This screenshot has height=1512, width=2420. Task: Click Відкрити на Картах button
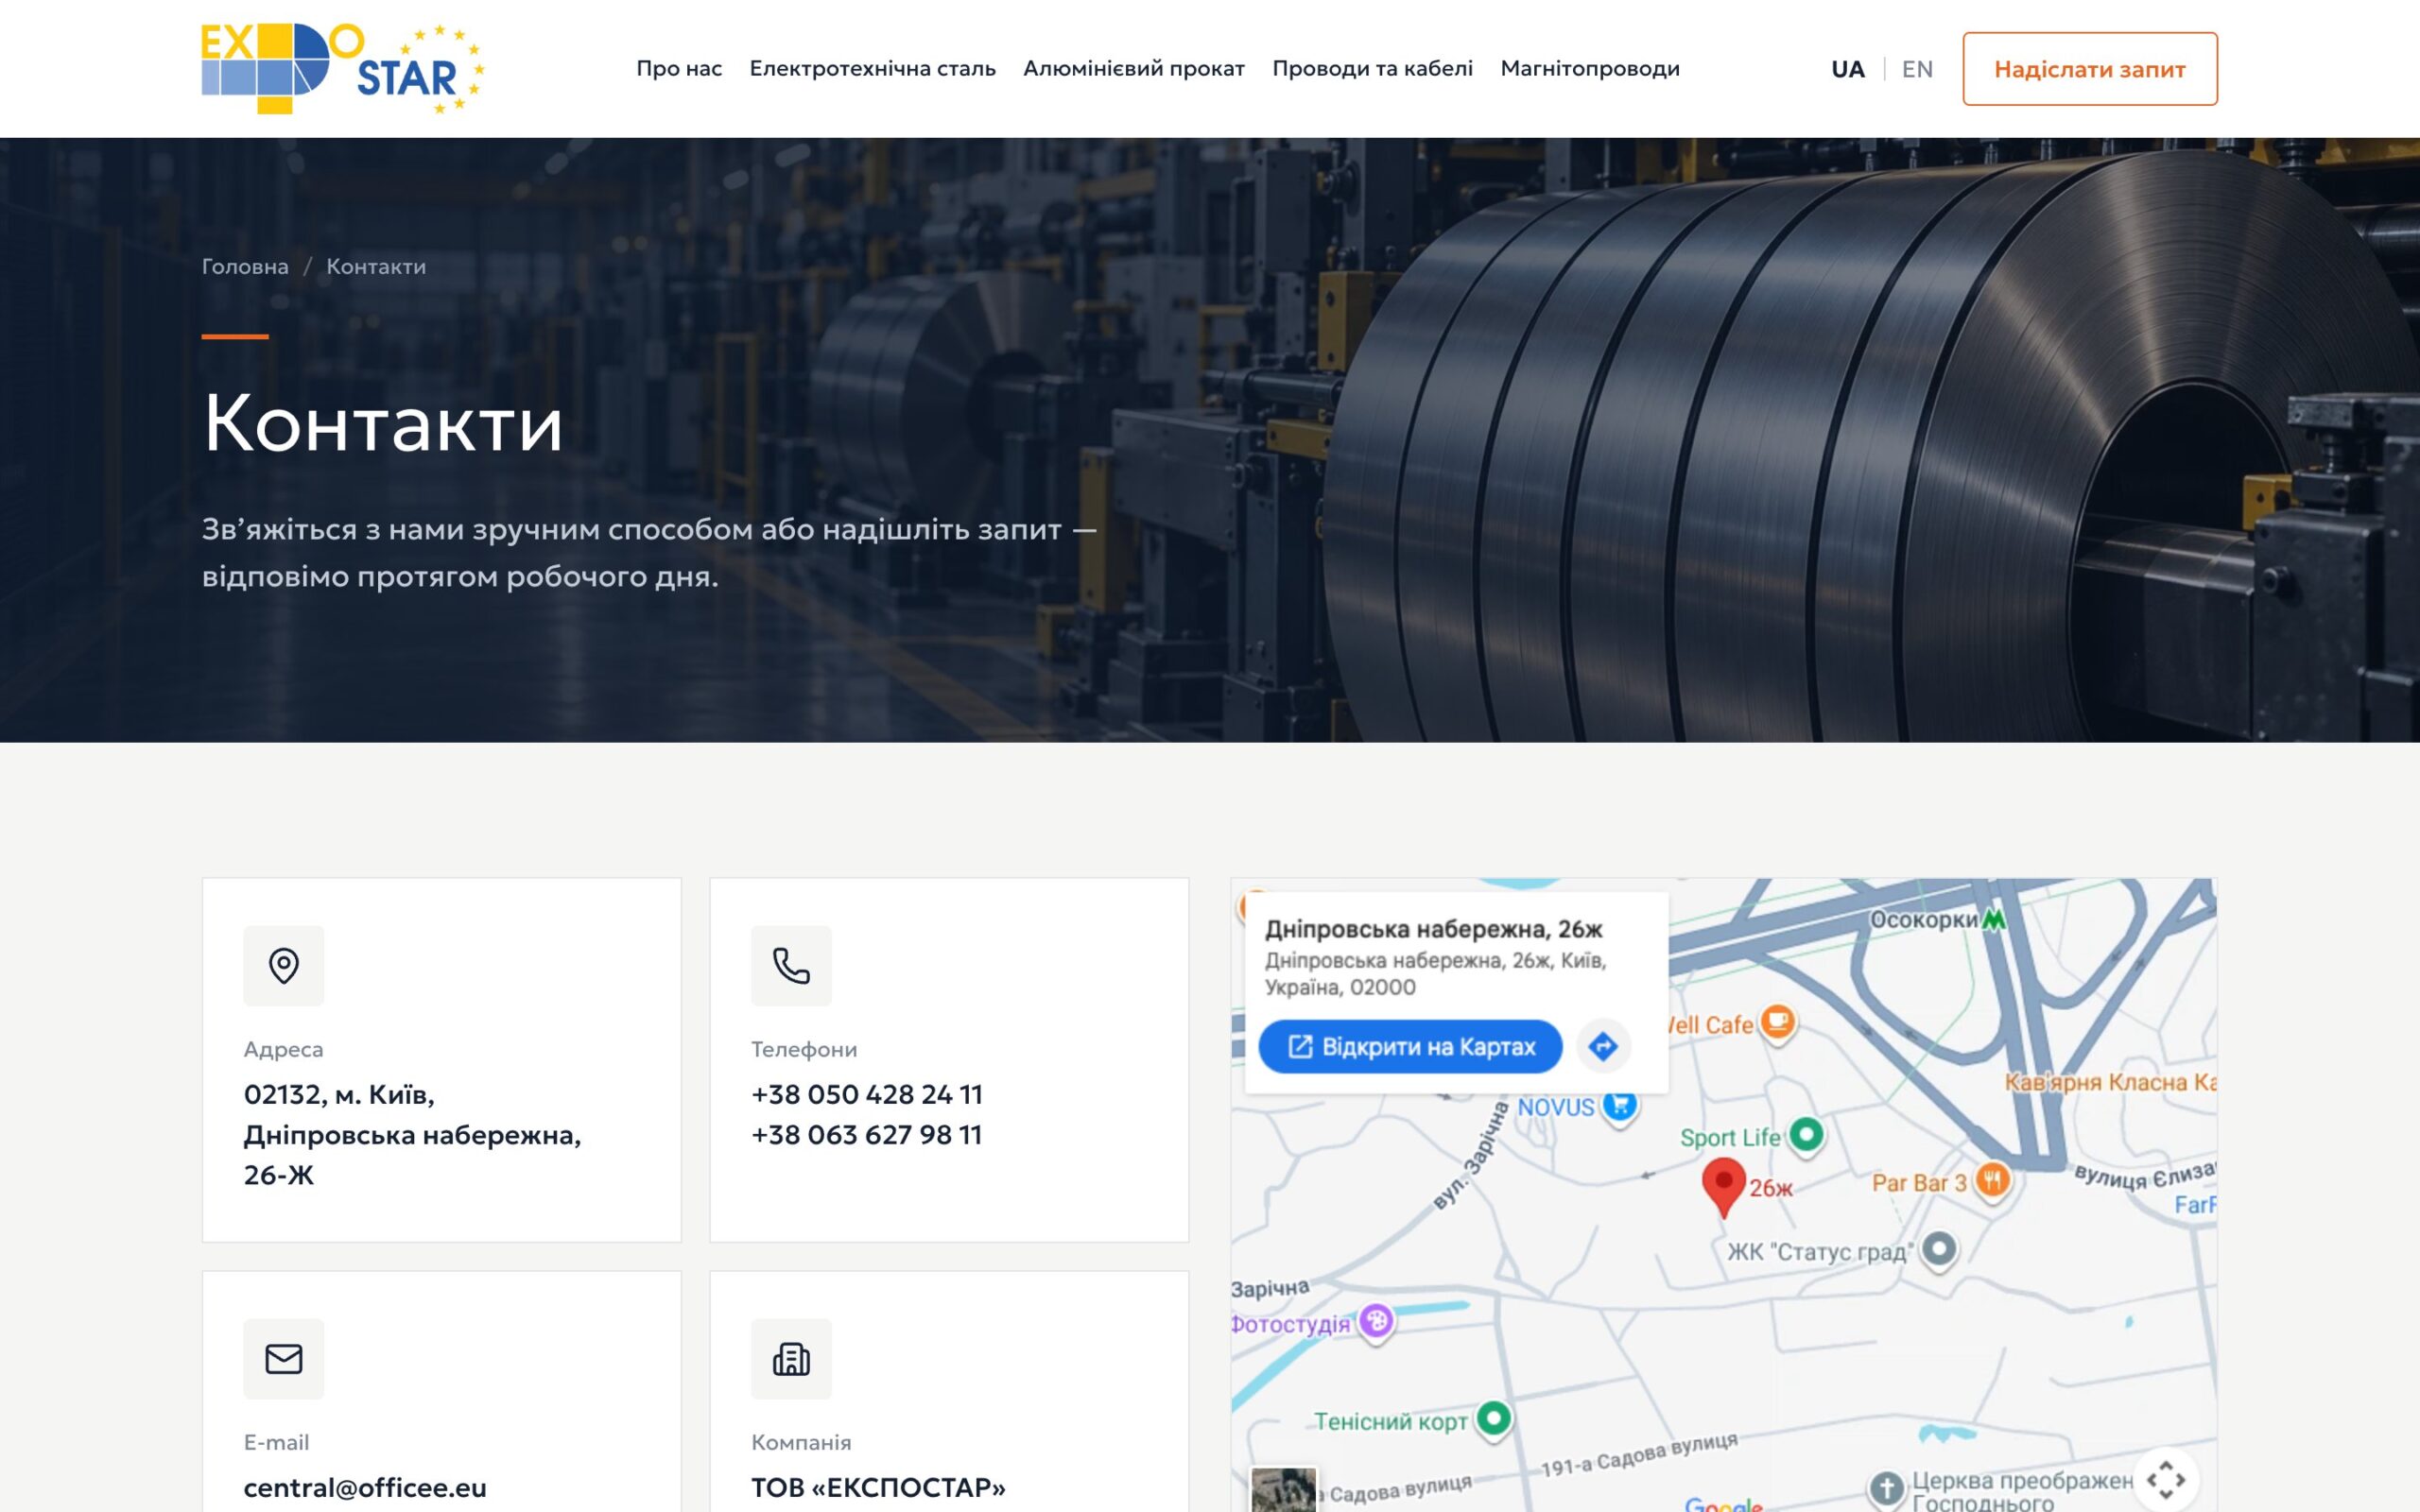1410,1046
